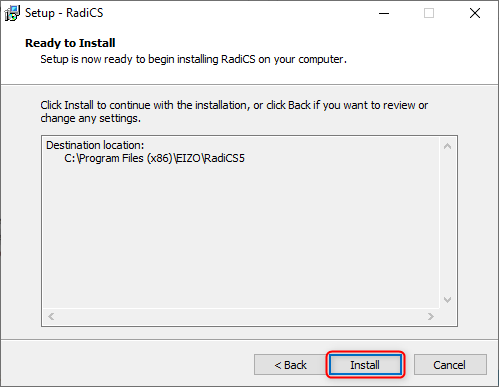Screen dimensions: 499x387
Task: Click the 'Ready to Install' heading
Action: coord(70,43)
